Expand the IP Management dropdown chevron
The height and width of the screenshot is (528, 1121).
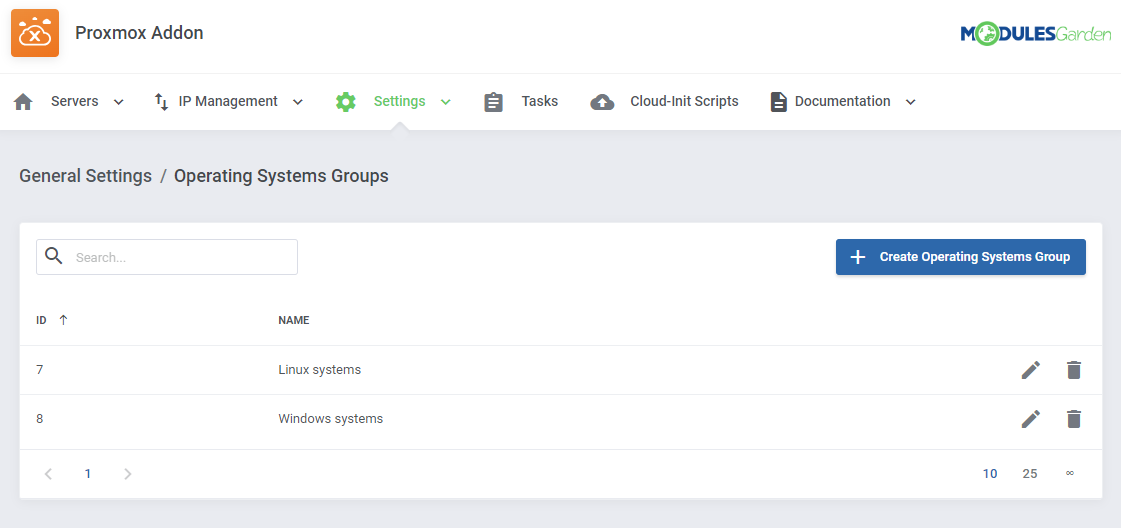297,102
